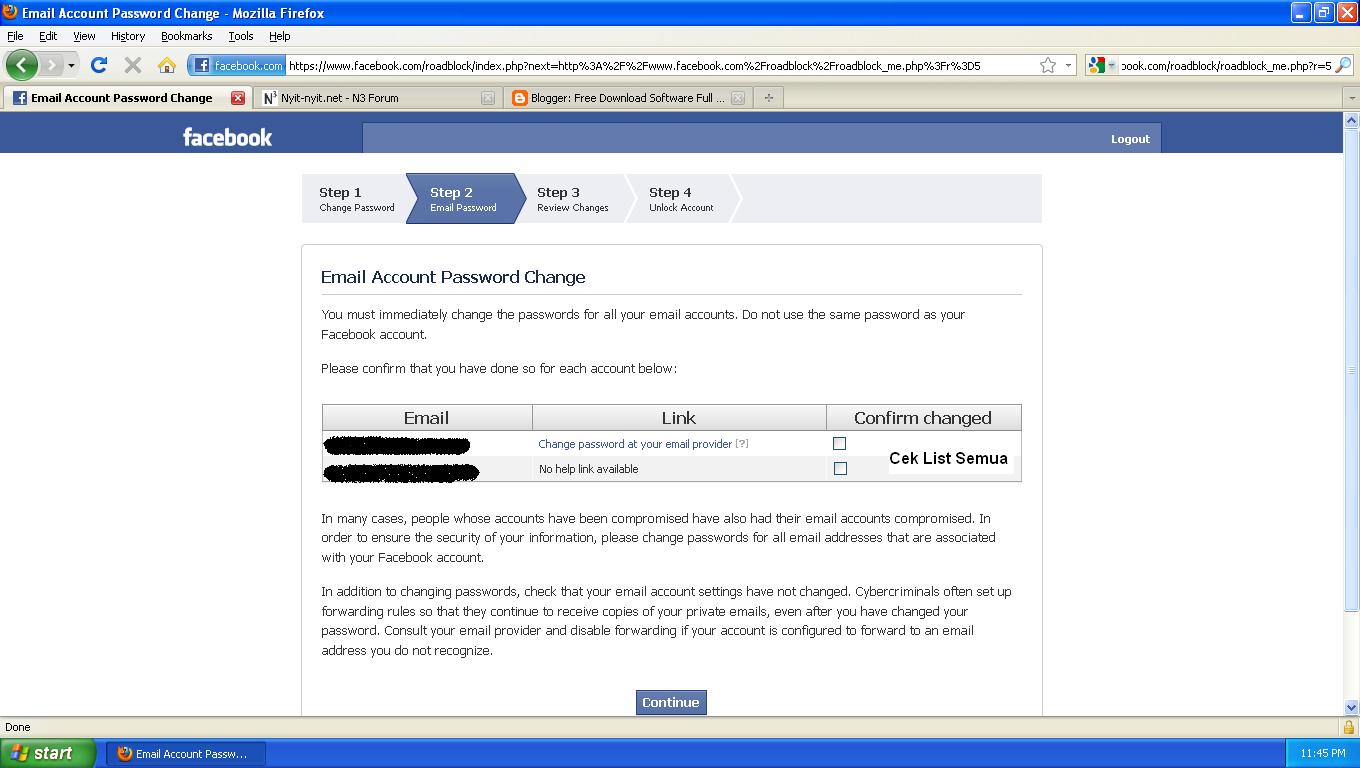Go to the Home page icon

pos(167,65)
